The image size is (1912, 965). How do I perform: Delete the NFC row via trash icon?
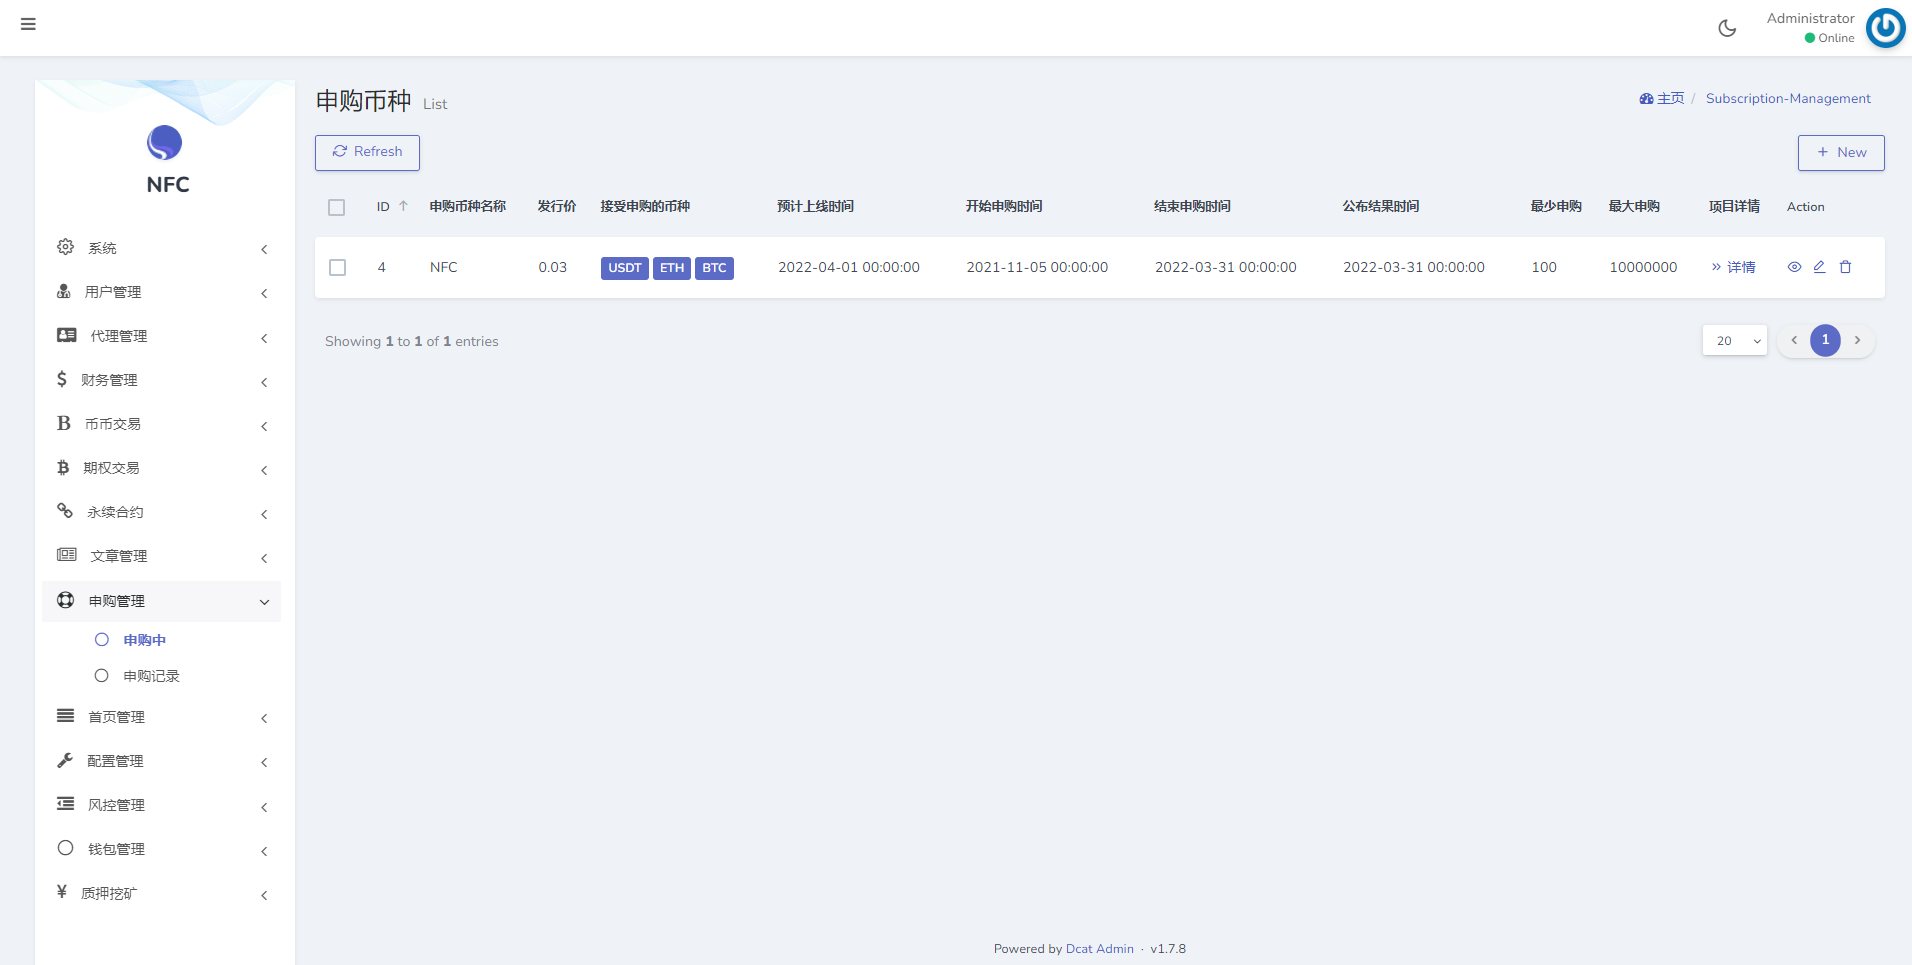coord(1845,267)
